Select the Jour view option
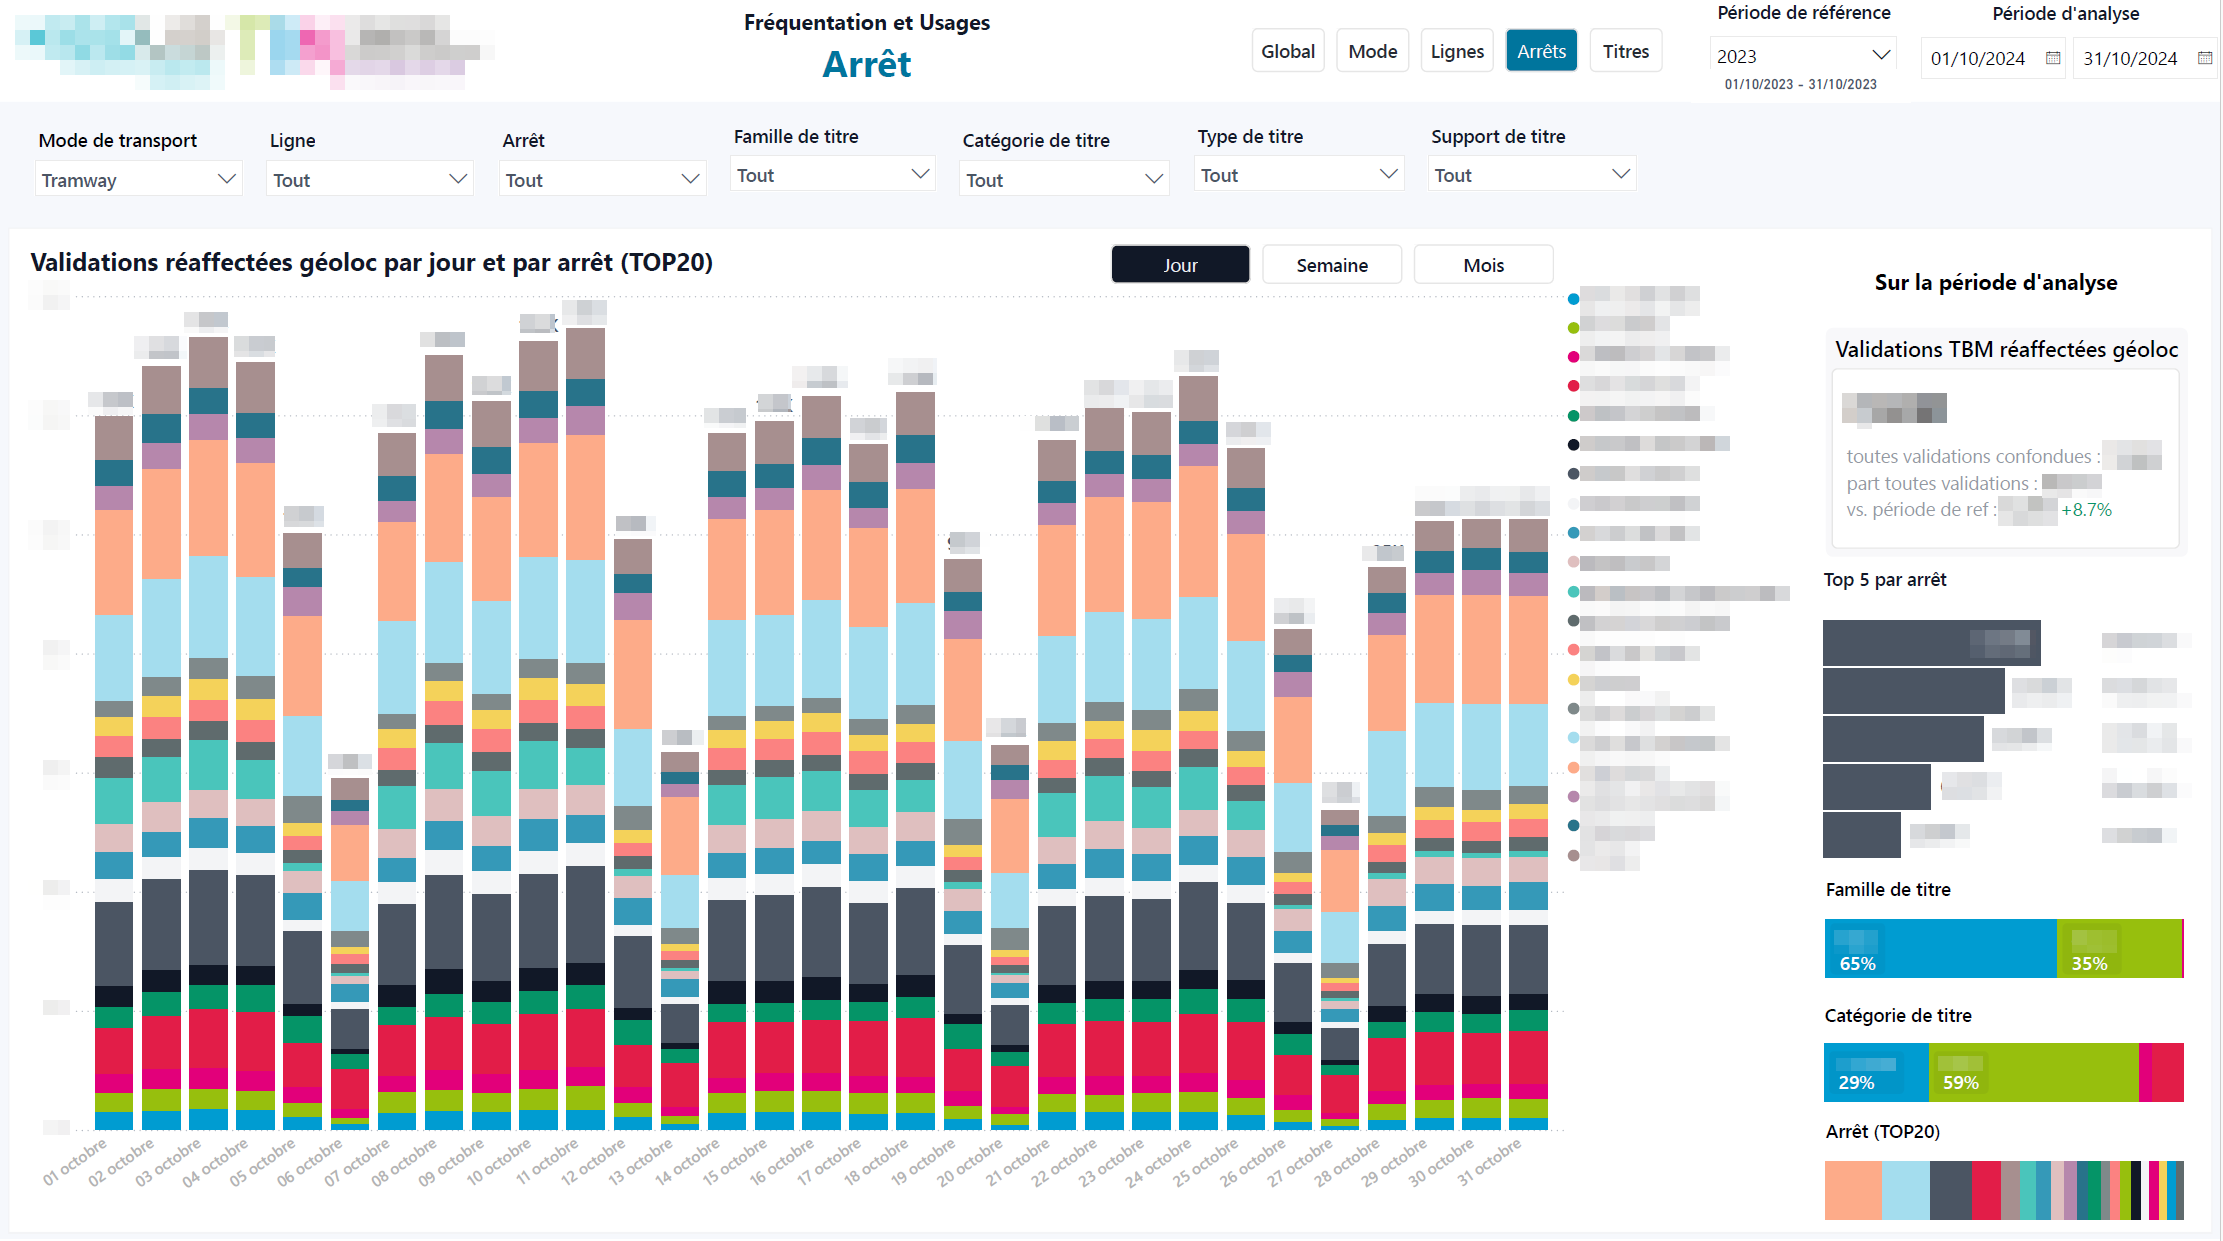 click(1180, 264)
